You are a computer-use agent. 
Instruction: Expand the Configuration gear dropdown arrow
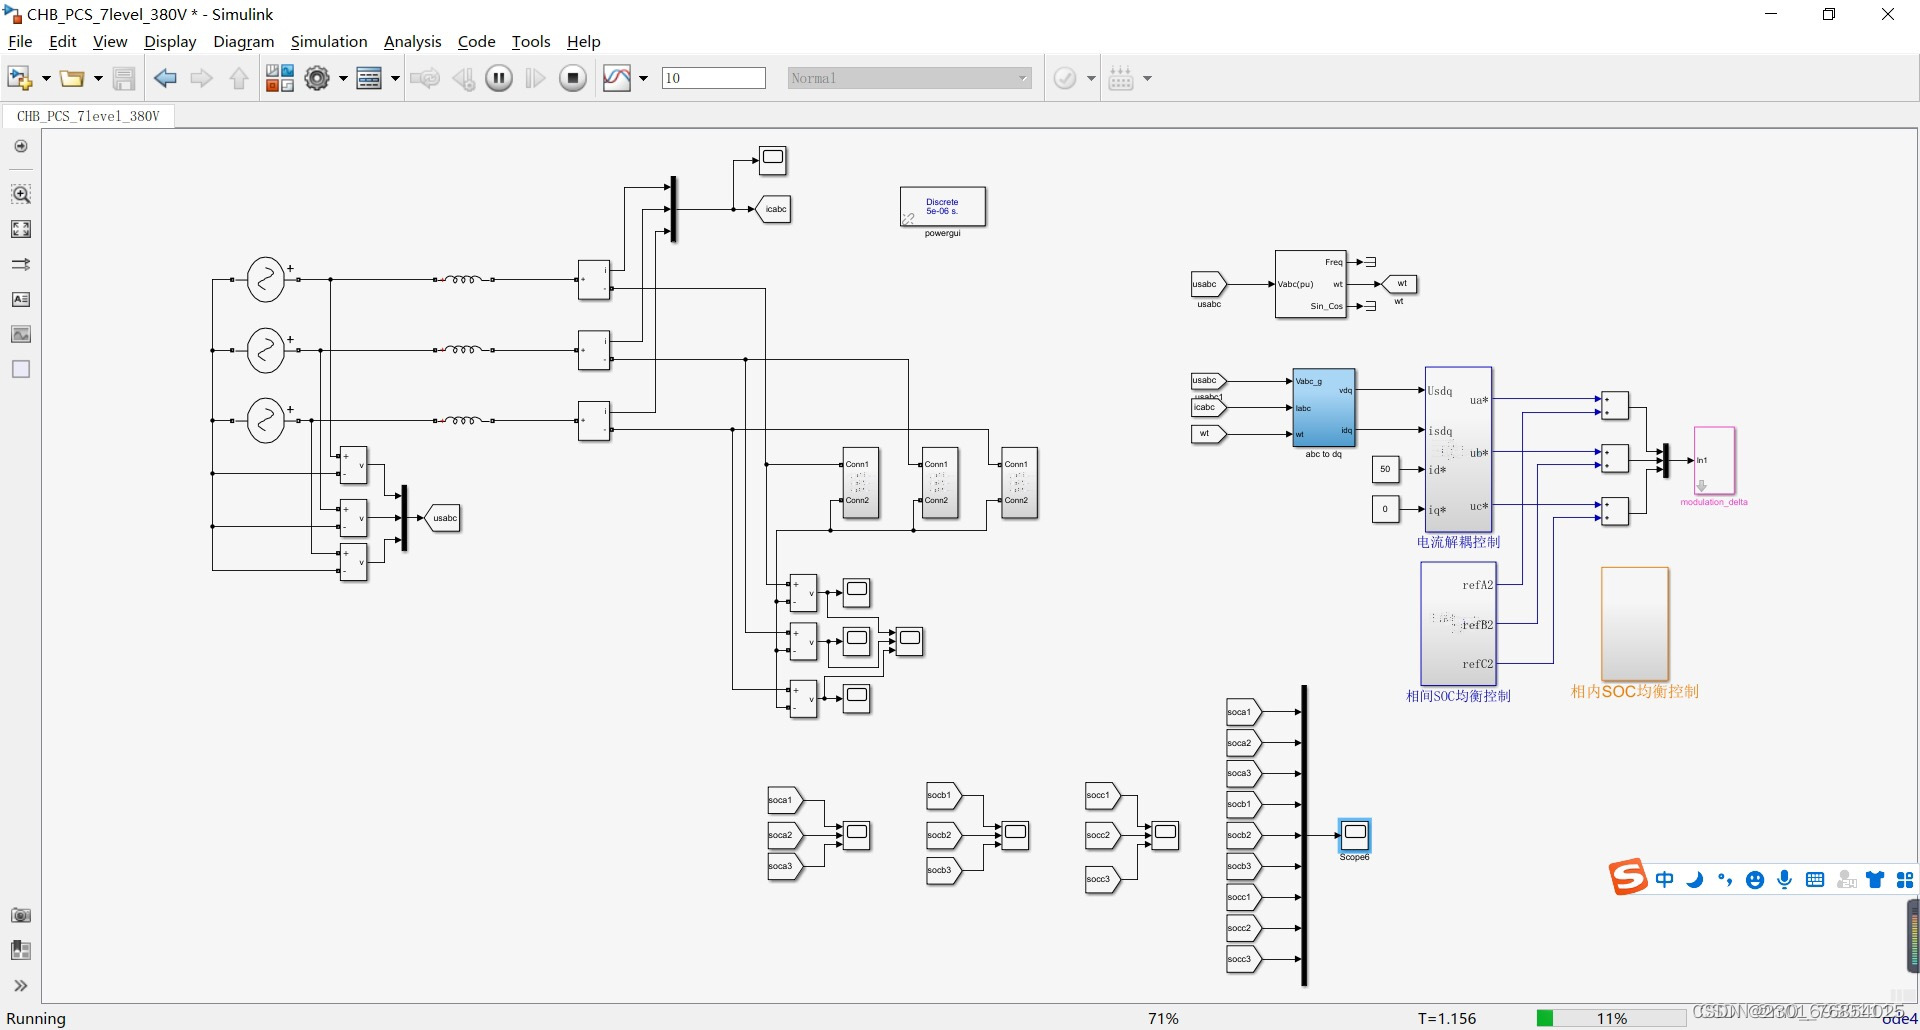(x=343, y=78)
